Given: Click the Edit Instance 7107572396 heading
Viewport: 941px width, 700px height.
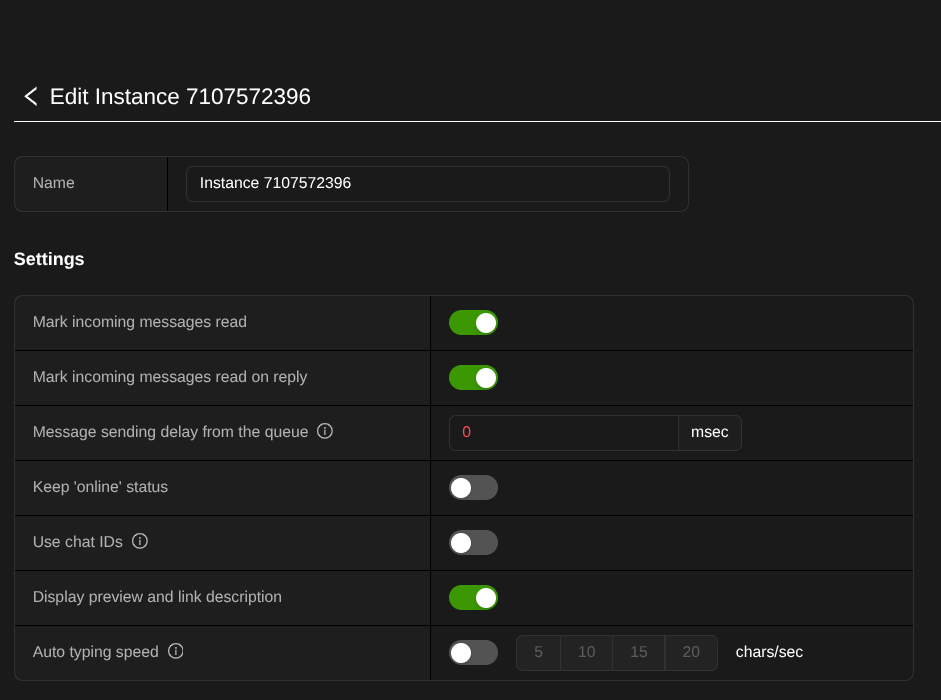Looking at the screenshot, I should 180,97.
